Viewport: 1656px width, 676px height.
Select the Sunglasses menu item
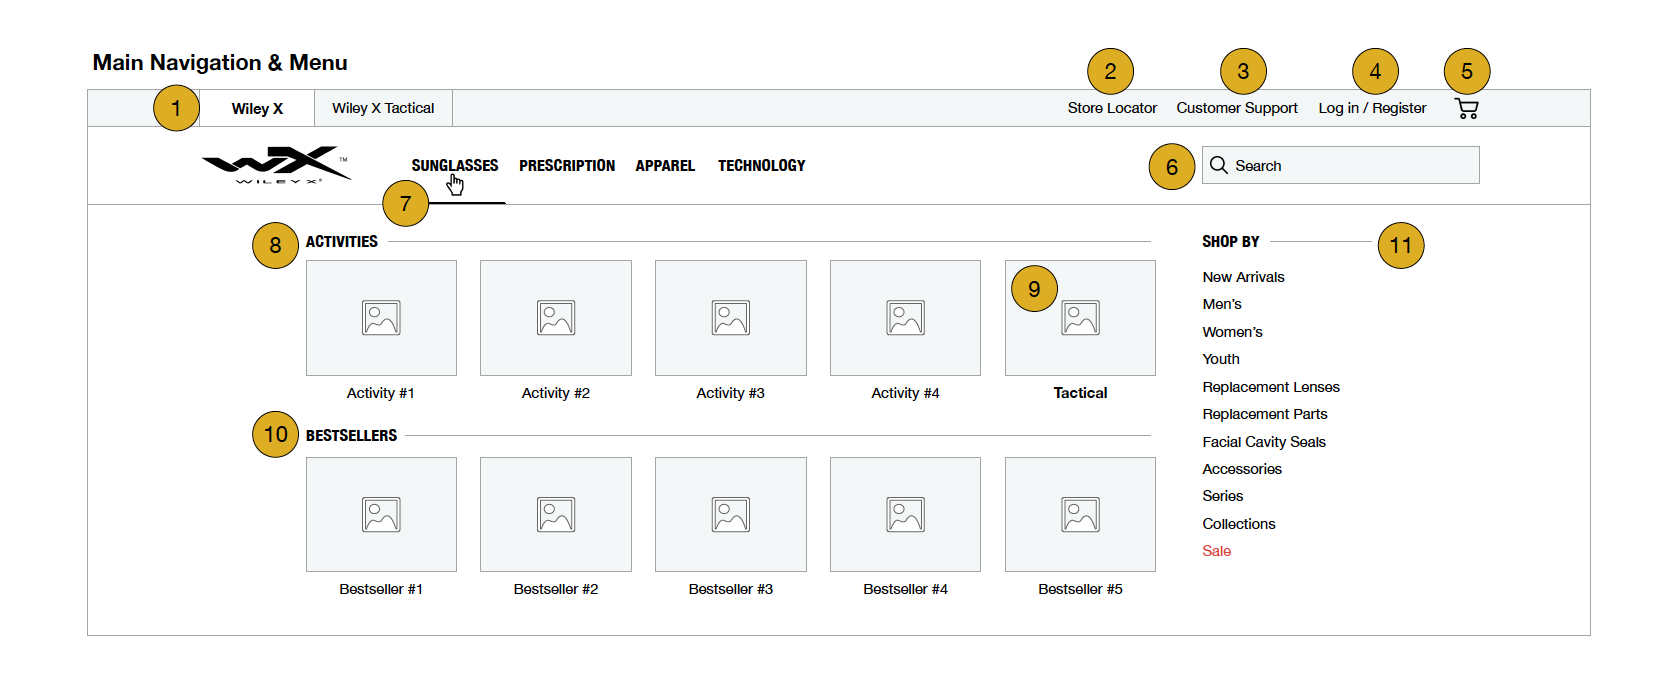click(455, 165)
